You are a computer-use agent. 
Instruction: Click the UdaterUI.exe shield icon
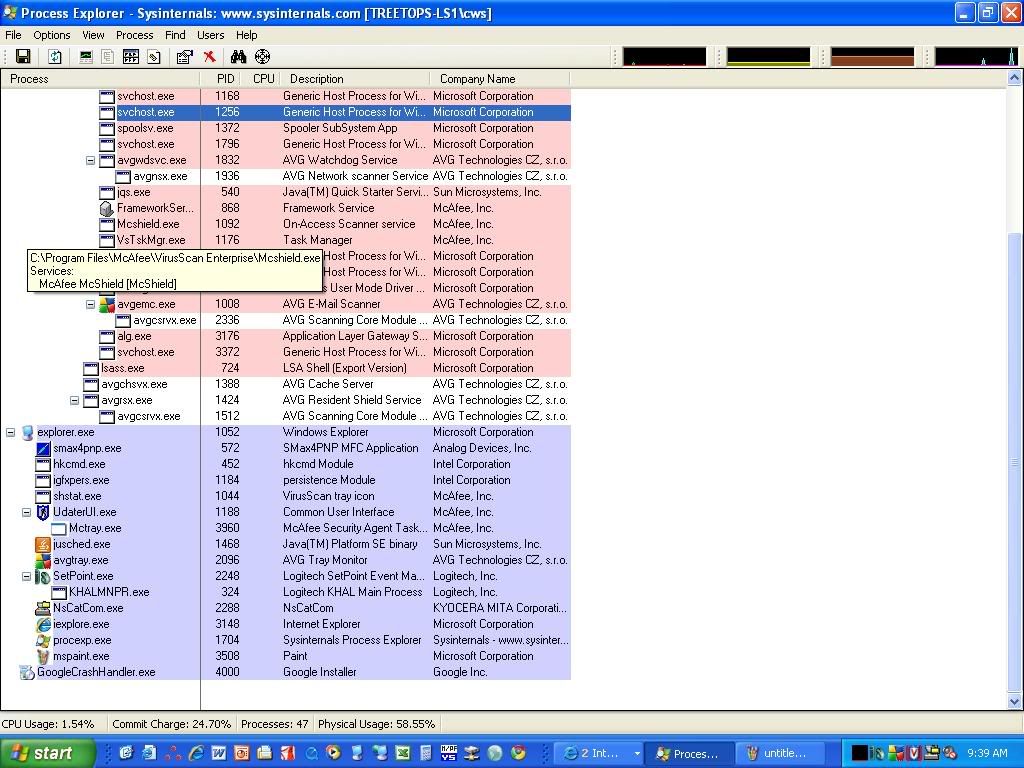click(42, 513)
